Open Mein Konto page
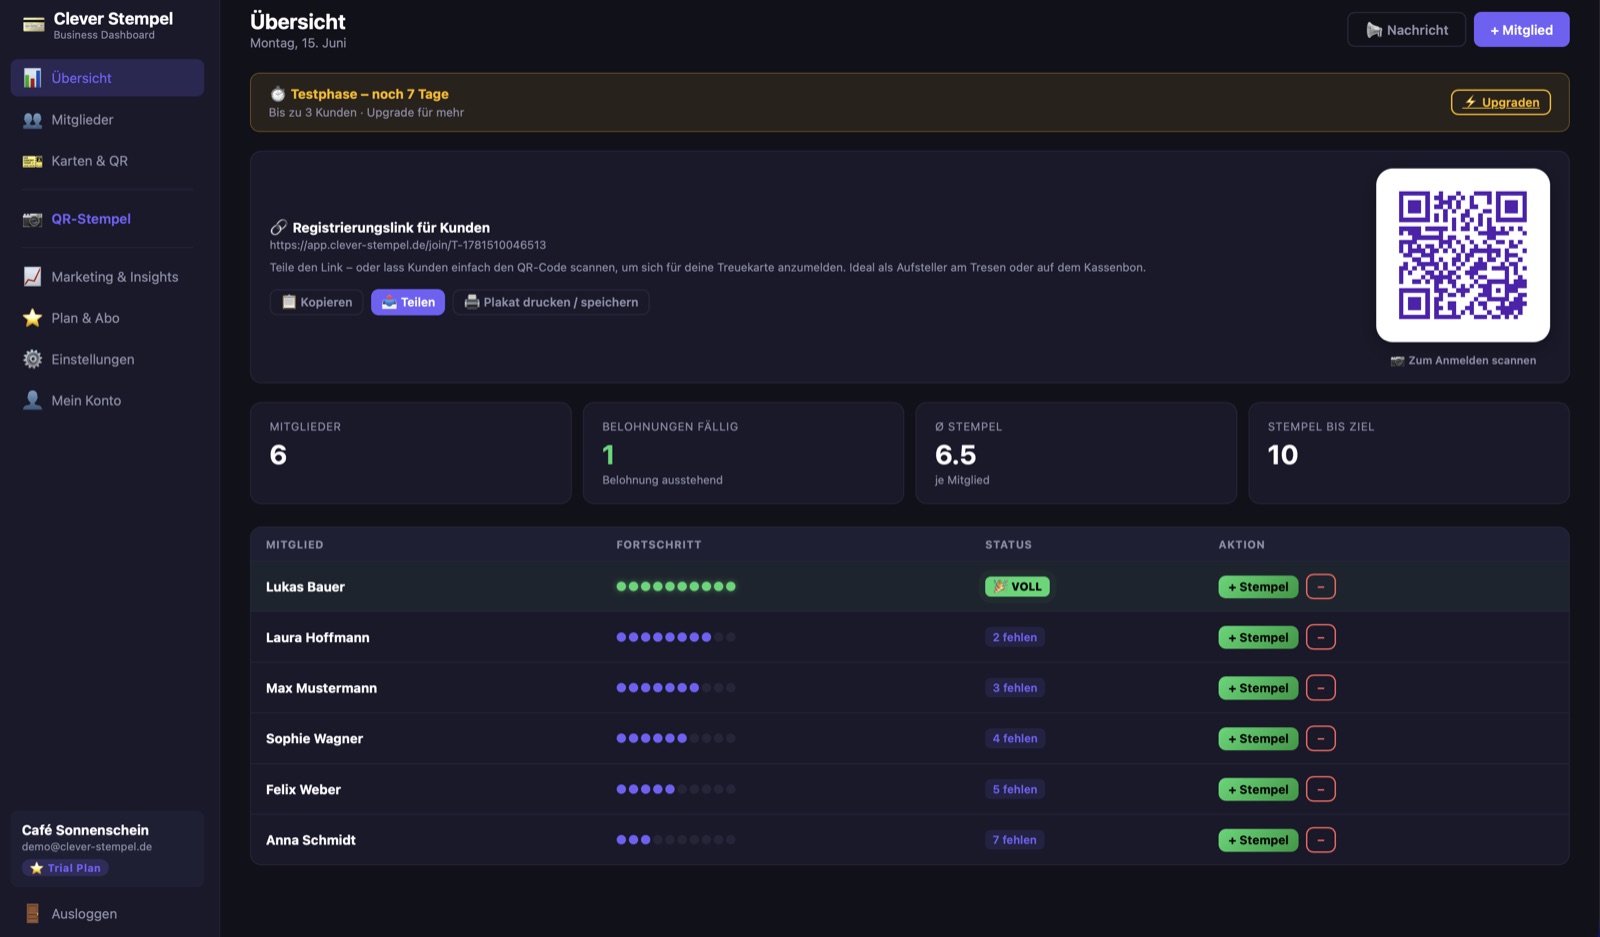Viewport: 1600px width, 937px height. point(107,400)
